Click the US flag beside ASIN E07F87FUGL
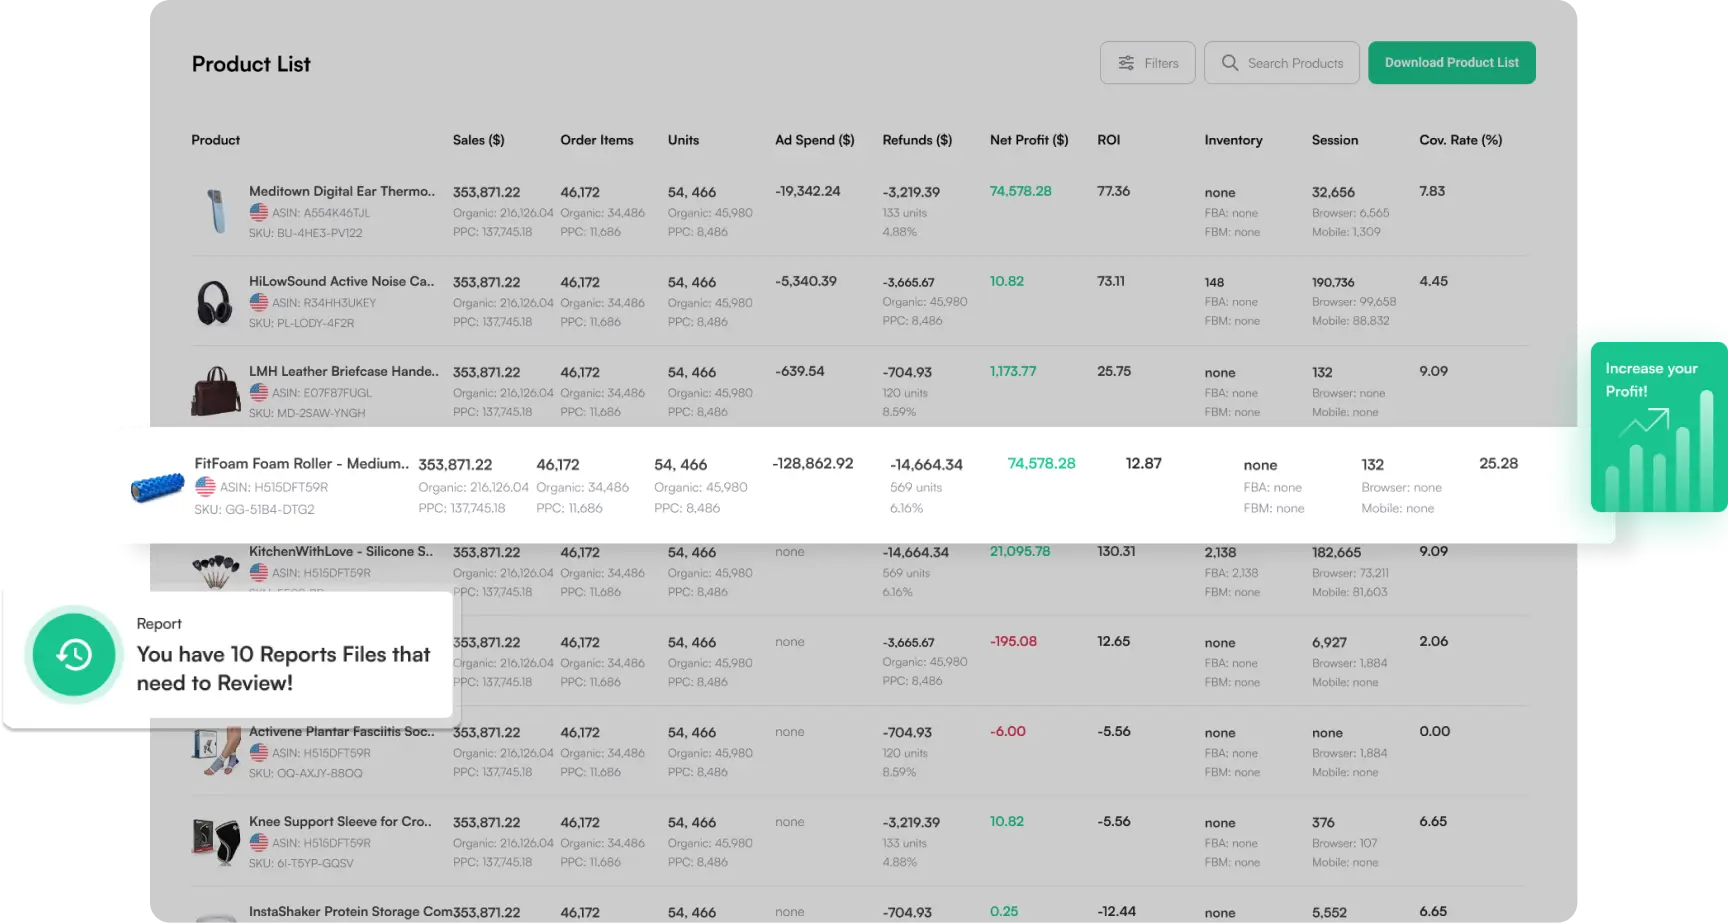 tap(259, 393)
